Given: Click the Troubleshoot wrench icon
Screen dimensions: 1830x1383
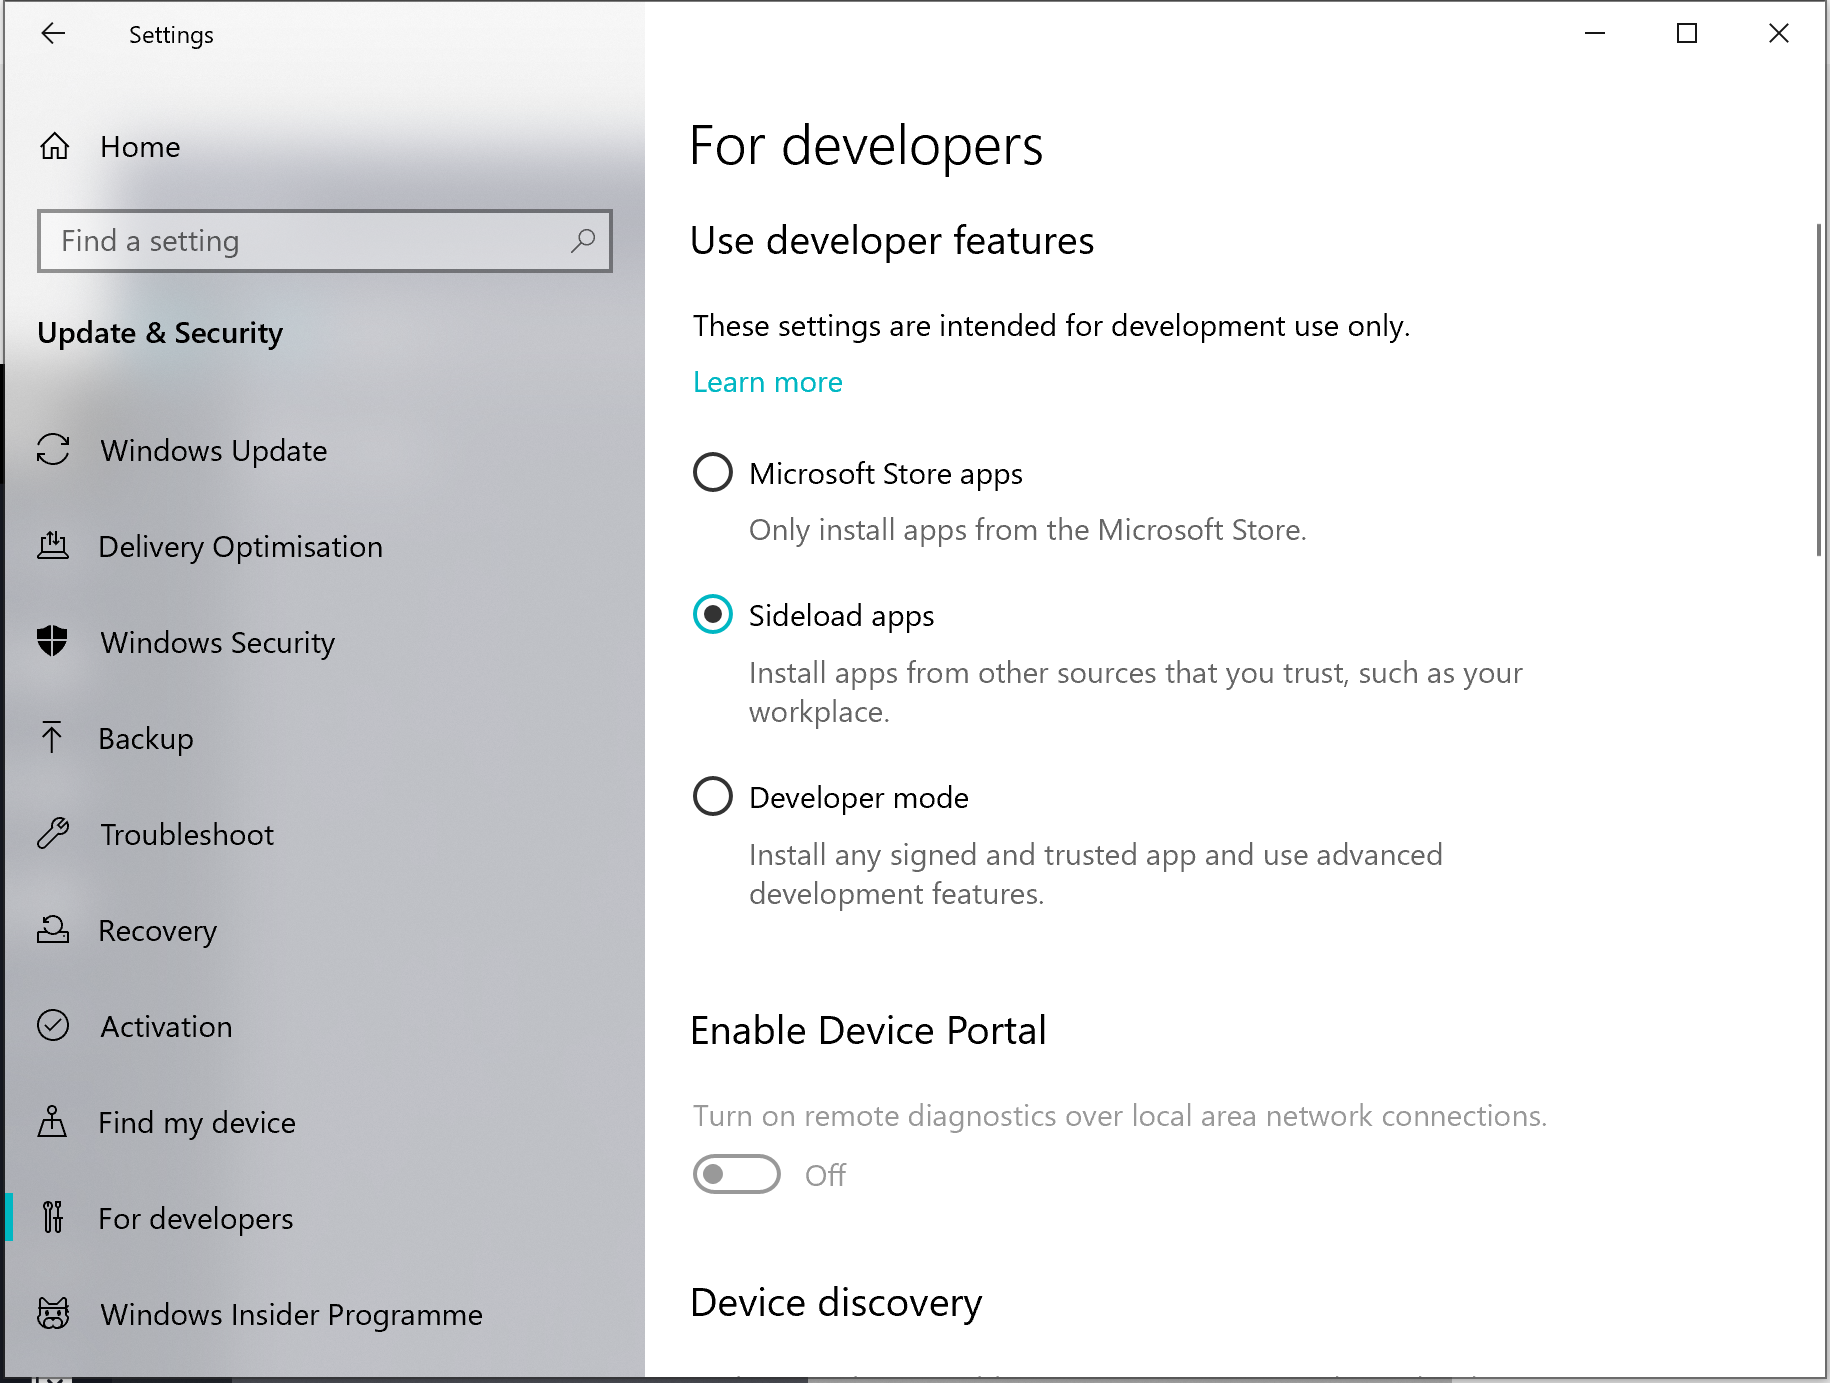Looking at the screenshot, I should 53,833.
